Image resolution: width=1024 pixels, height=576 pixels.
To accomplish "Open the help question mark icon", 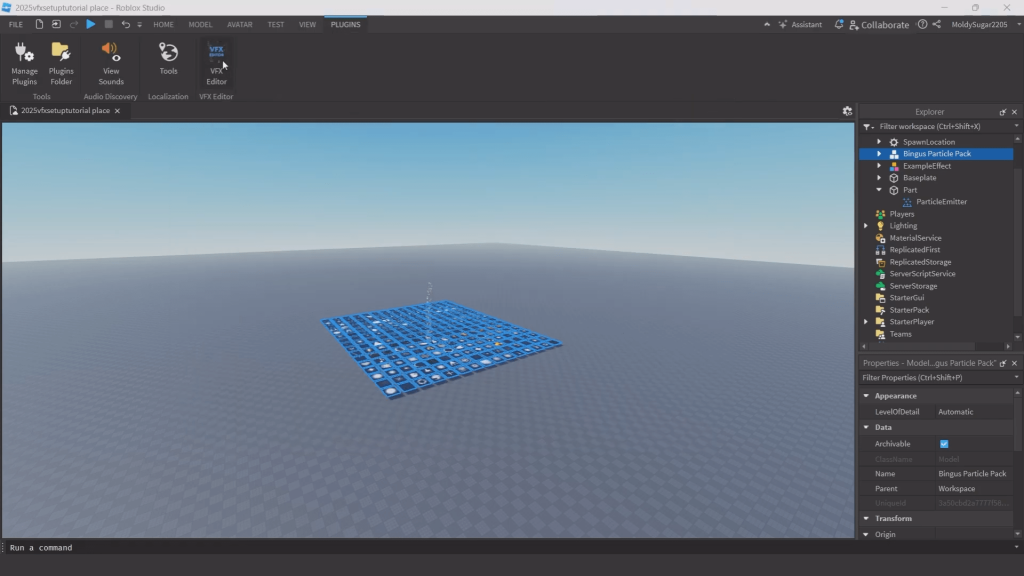I will pyautogui.click(x=922, y=24).
